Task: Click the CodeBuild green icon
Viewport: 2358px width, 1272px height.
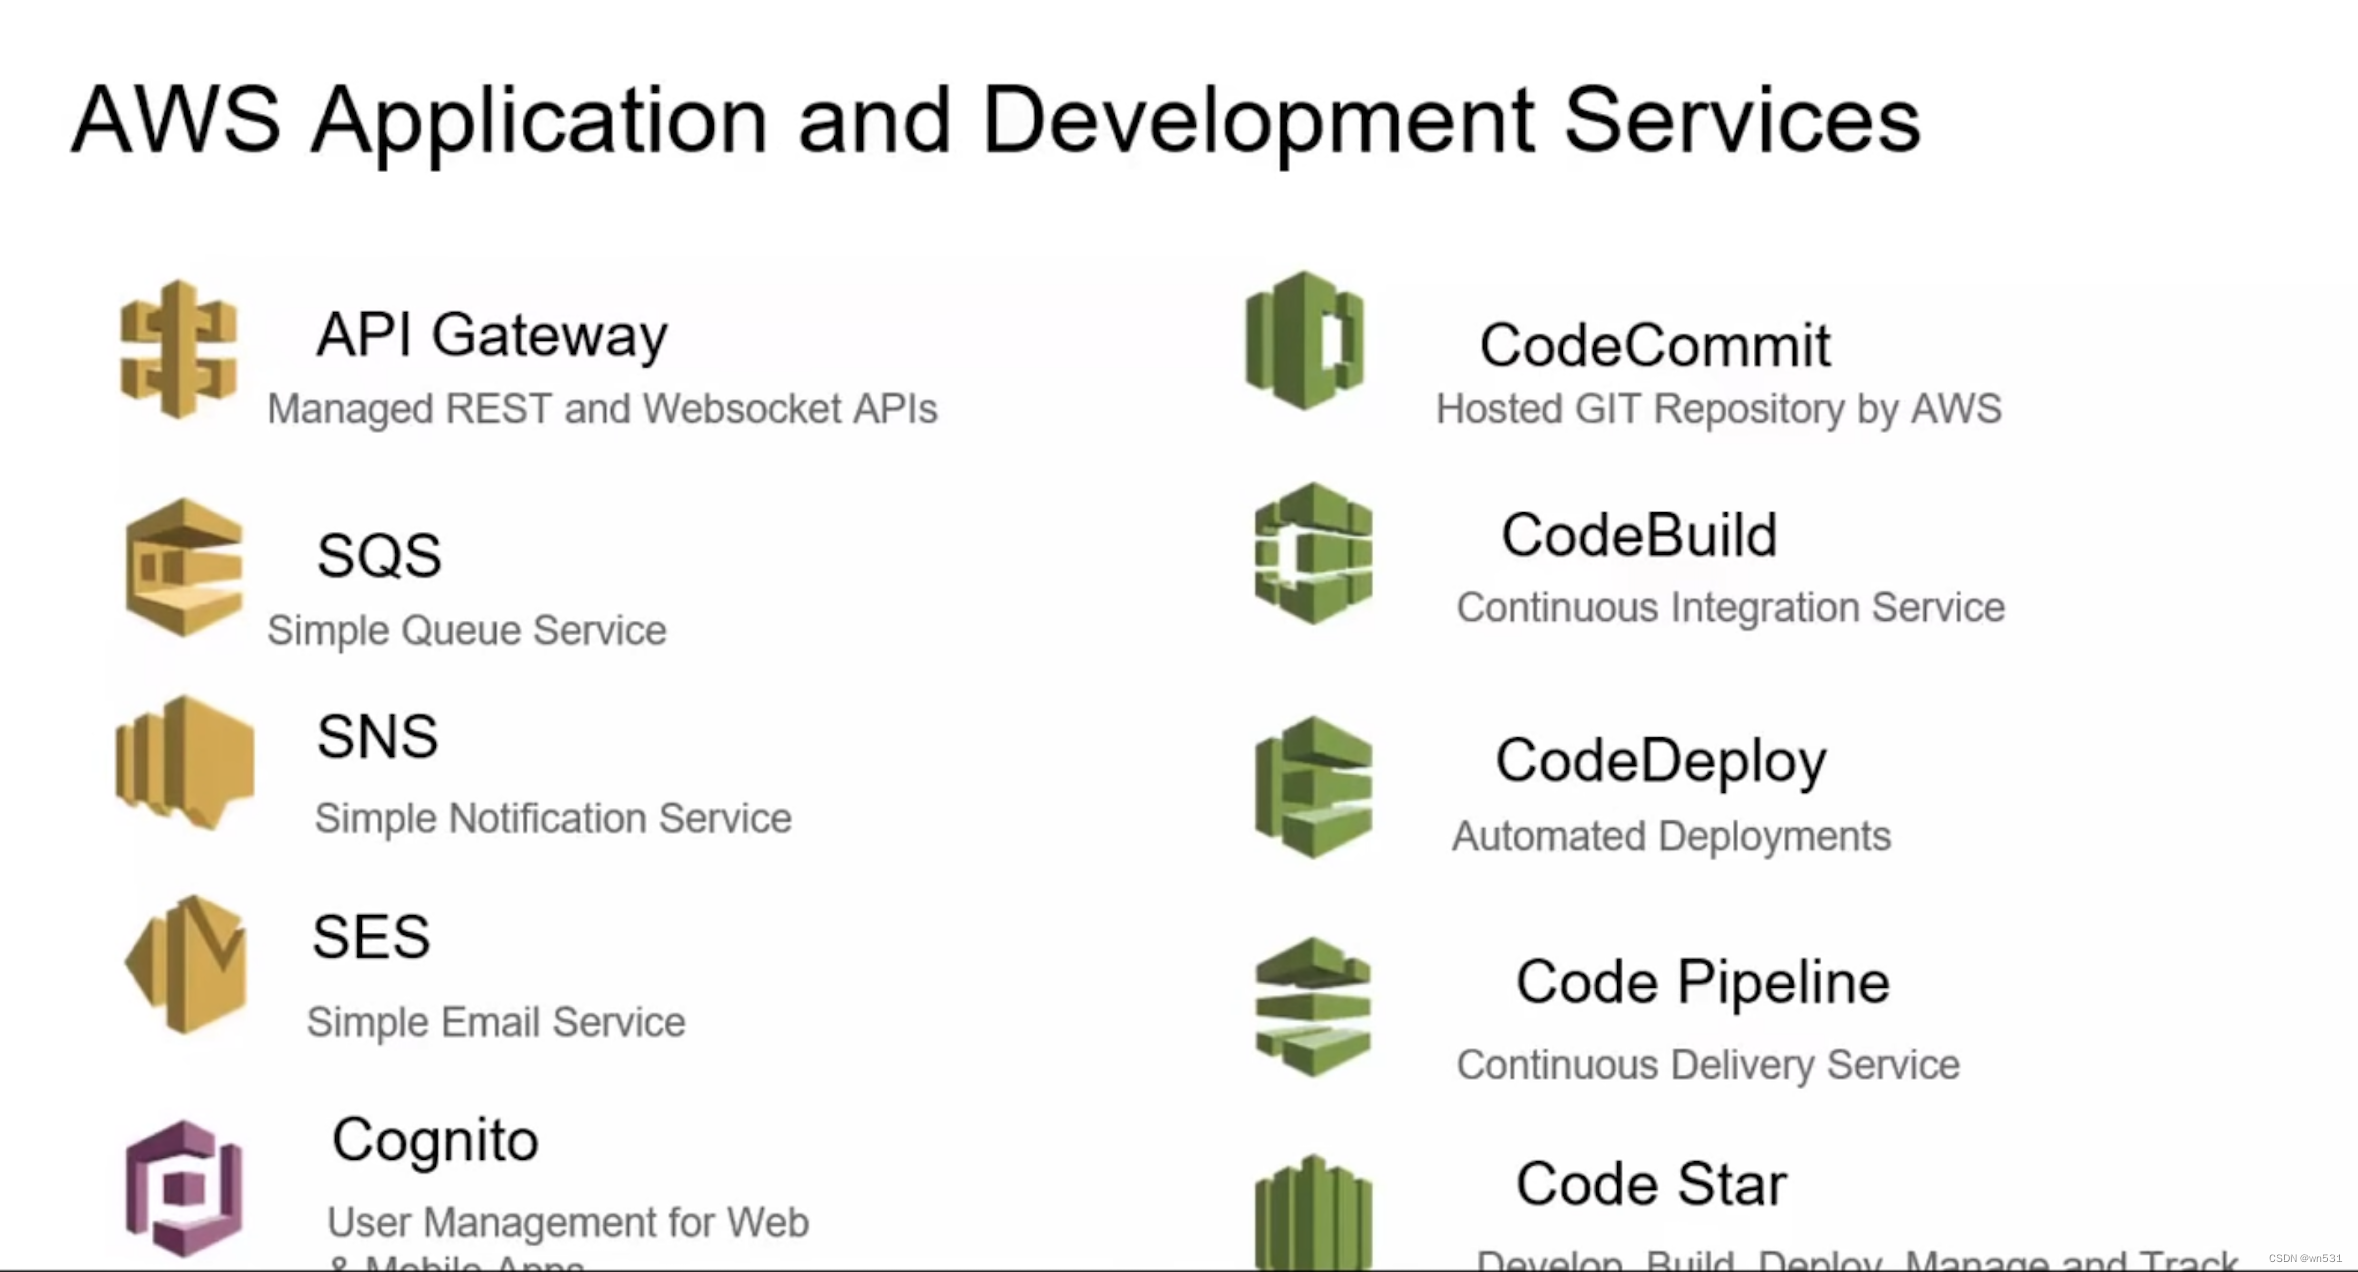Action: tap(1313, 553)
